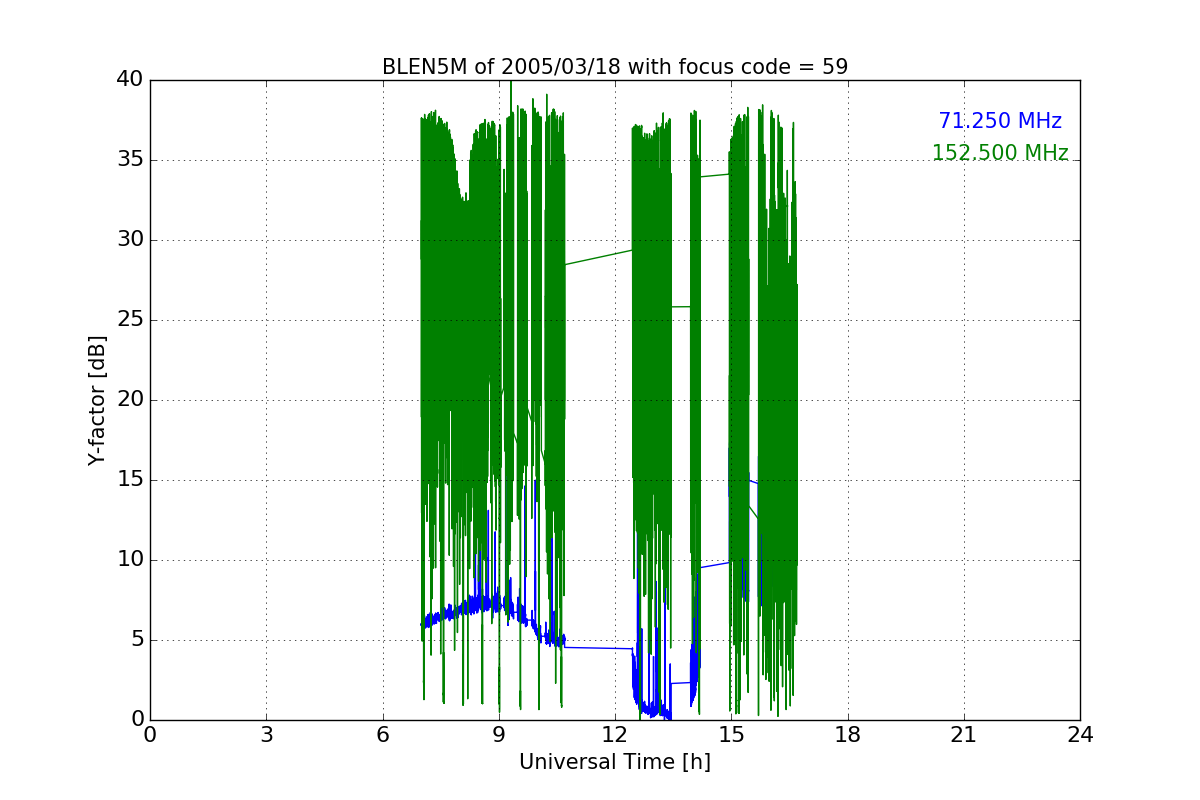Select the green "152.500 MHz" legend label
1200x800 pixels.
(1000, 153)
